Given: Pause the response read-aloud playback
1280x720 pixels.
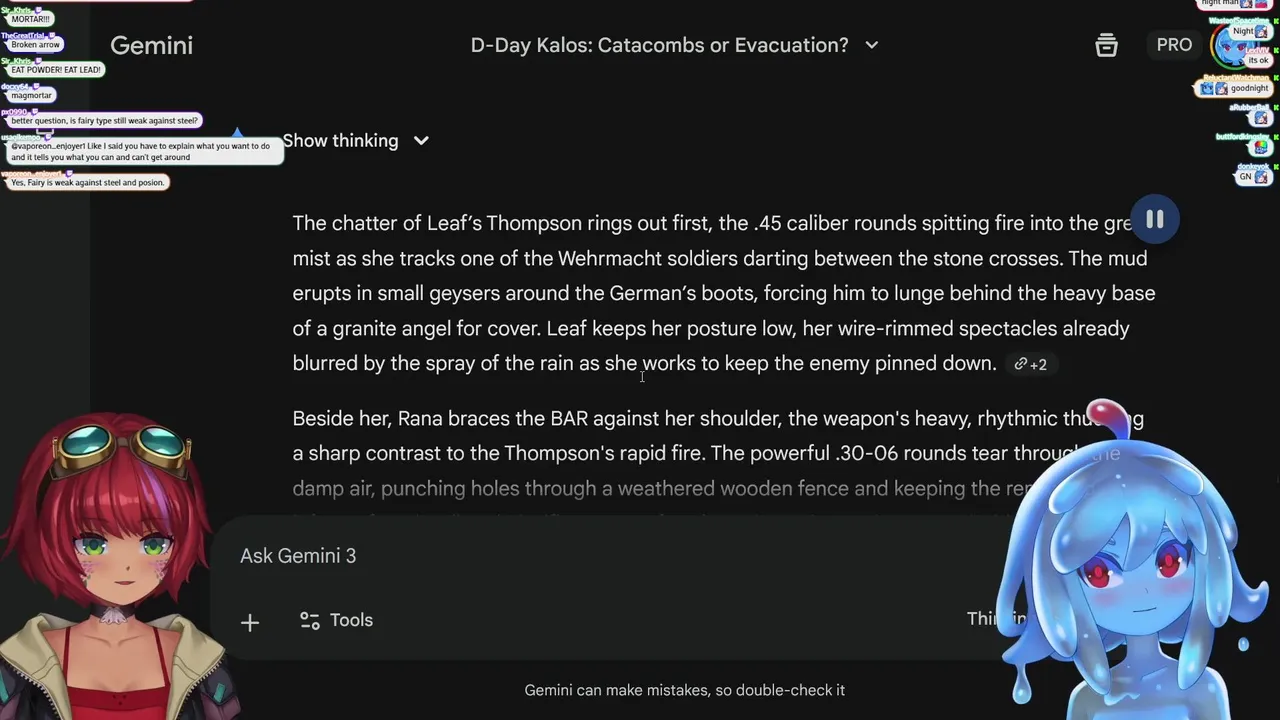Looking at the screenshot, I should [1154, 220].
